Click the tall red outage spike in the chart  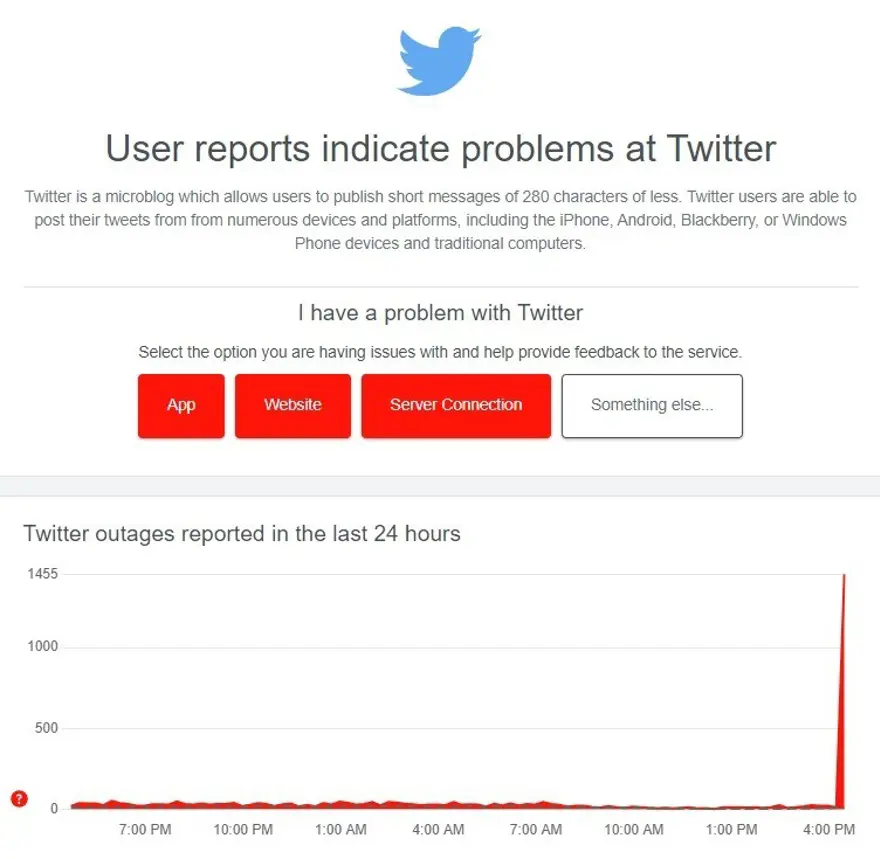843,700
